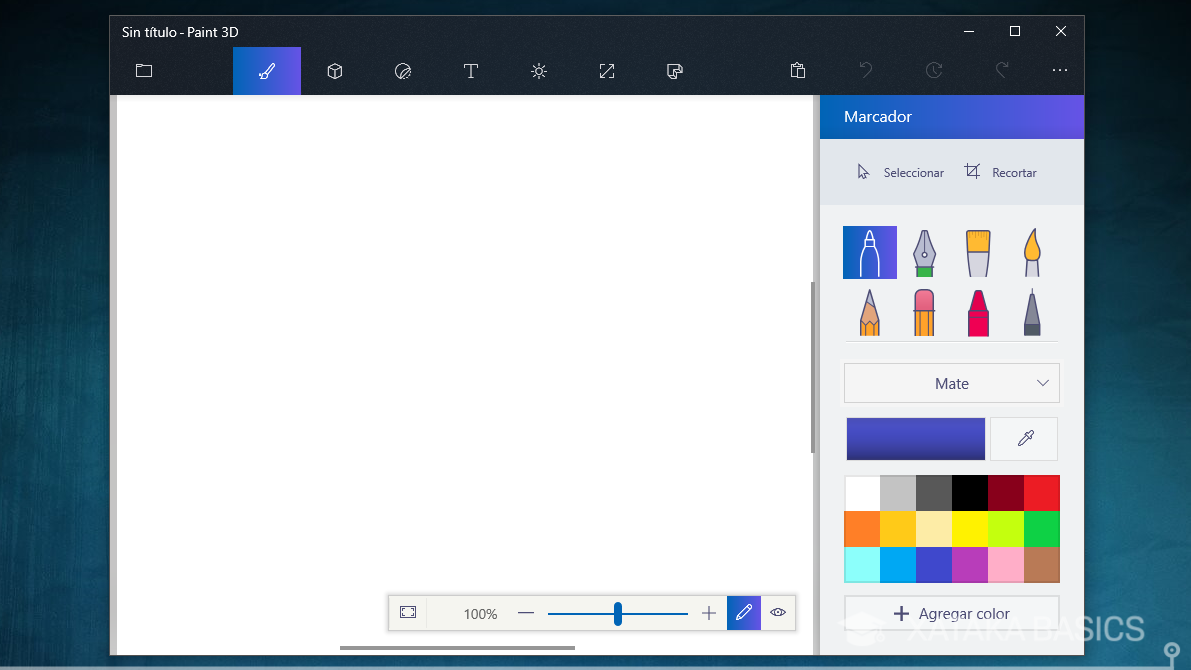1191x670 pixels.
Task: Click Agregar color button
Action: click(x=951, y=613)
